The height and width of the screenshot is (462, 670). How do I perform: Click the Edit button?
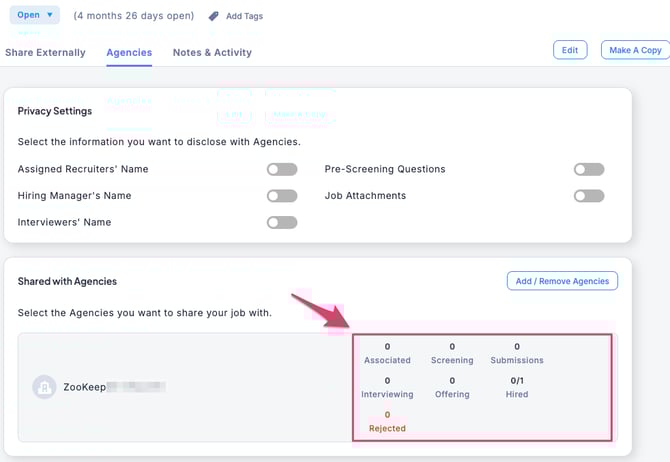(x=569, y=50)
